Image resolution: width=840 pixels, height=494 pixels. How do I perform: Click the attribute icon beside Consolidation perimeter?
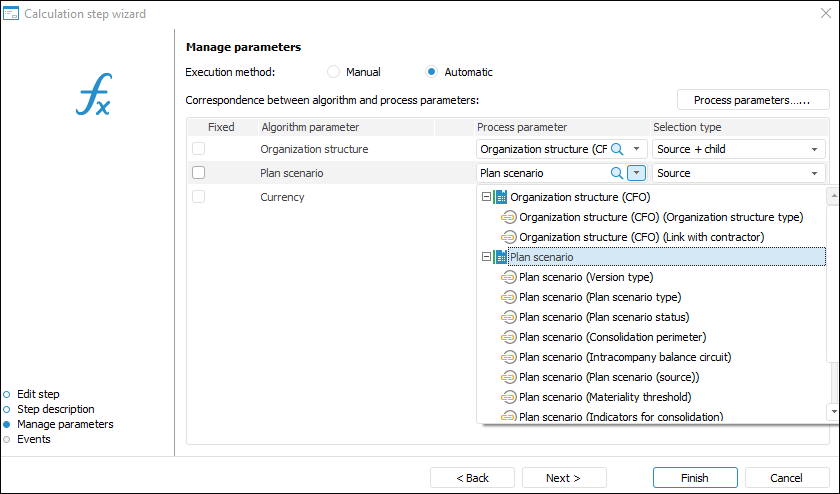508,337
